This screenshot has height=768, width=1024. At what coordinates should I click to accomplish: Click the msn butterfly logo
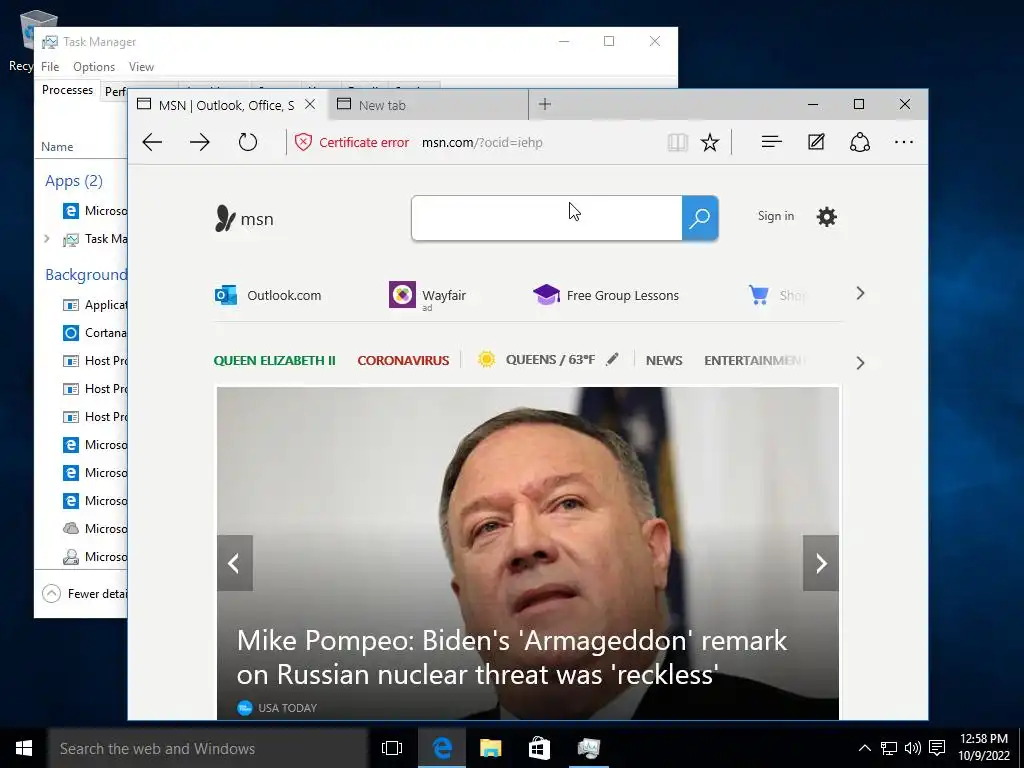[244, 219]
